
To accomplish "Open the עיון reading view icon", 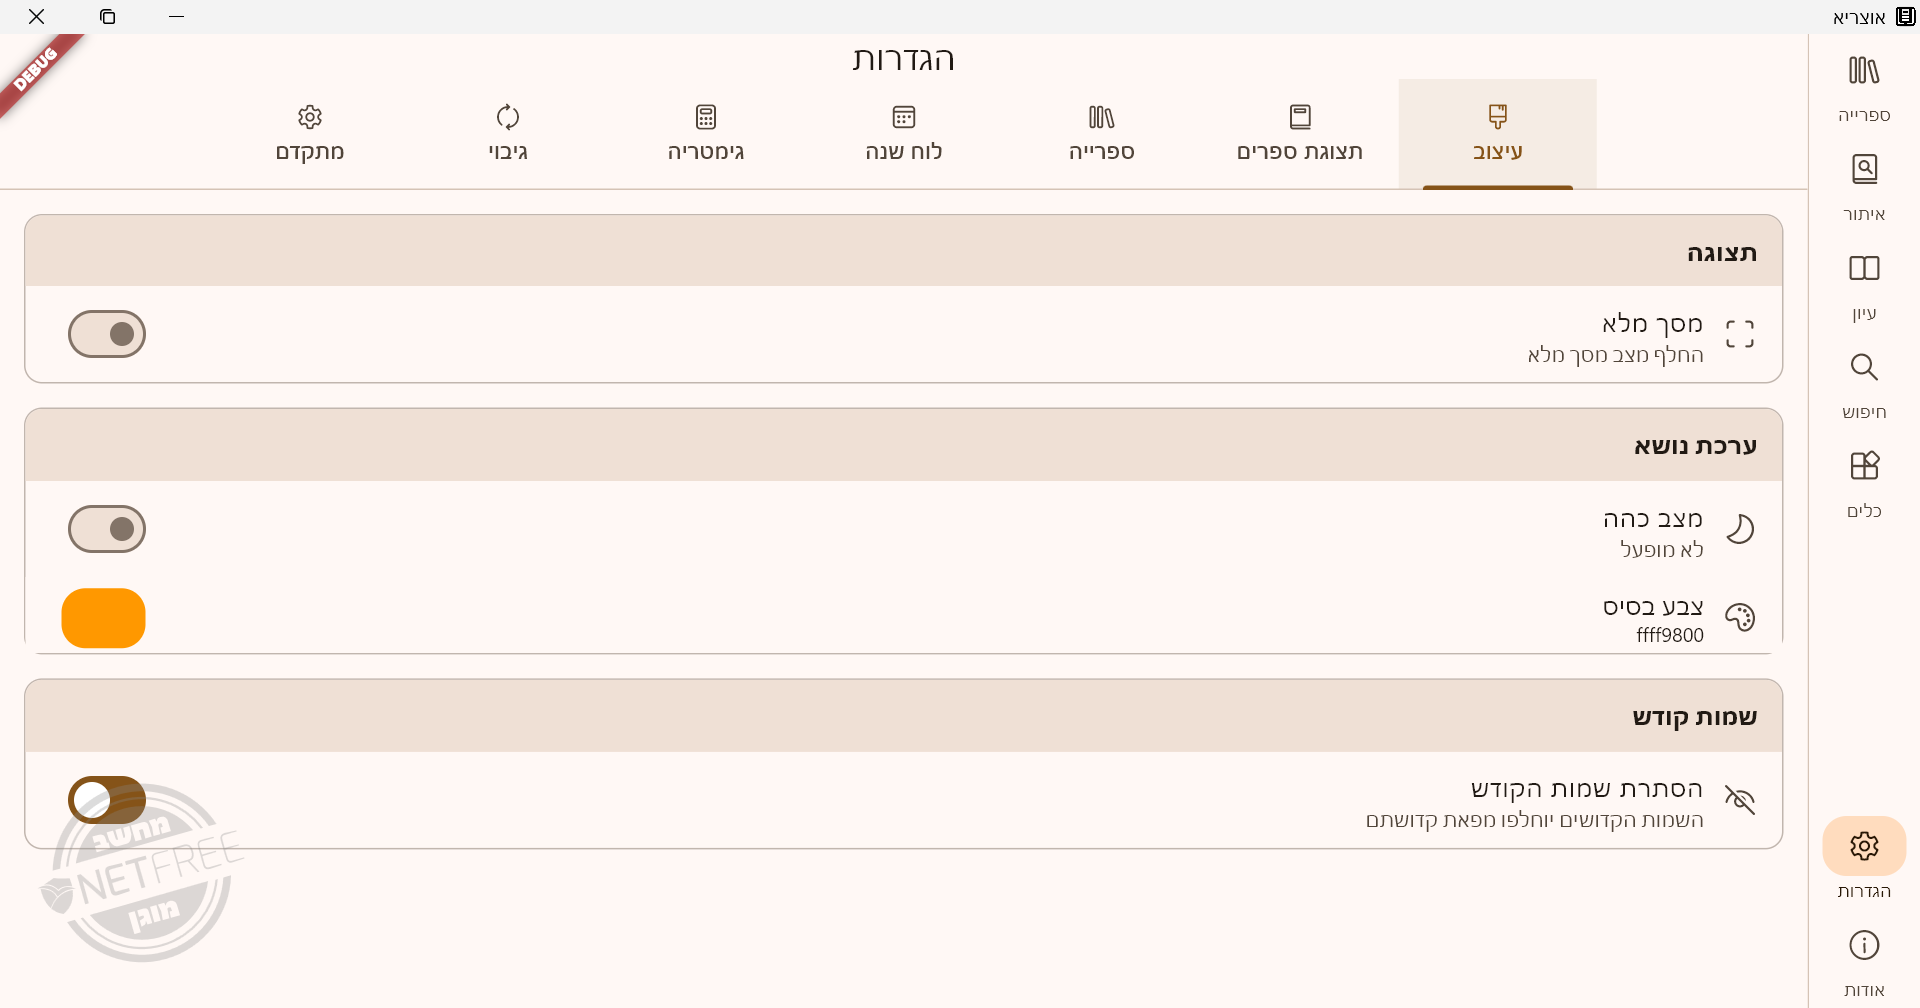I will point(1863,284).
